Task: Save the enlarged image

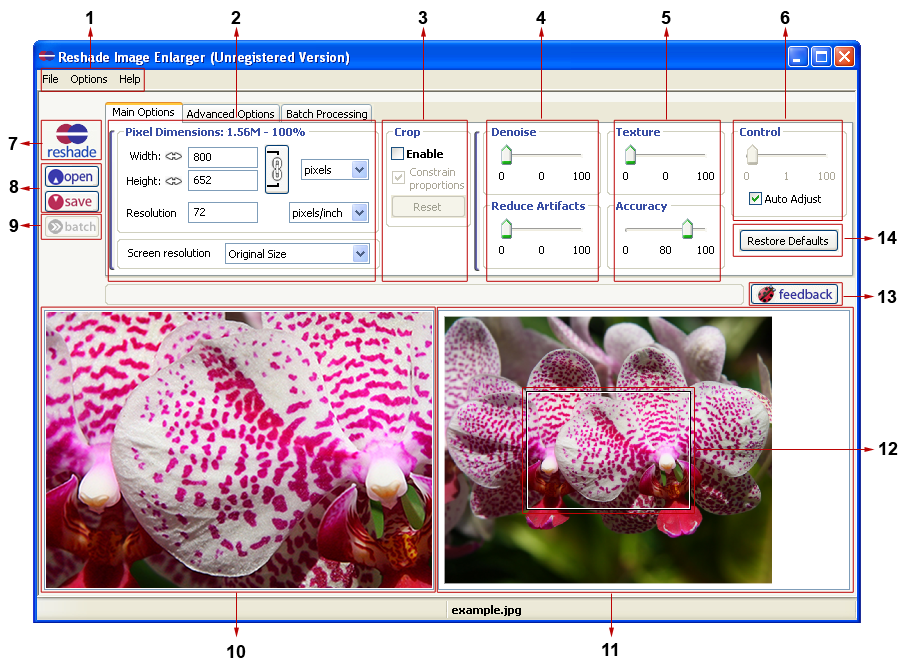Action: [71, 202]
